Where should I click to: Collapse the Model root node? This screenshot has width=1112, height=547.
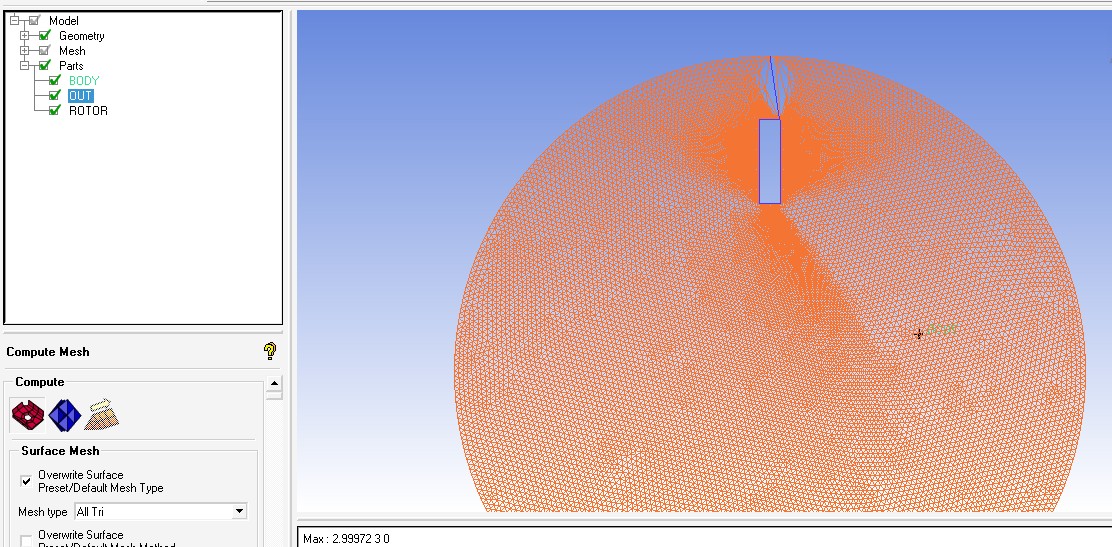coord(14,21)
